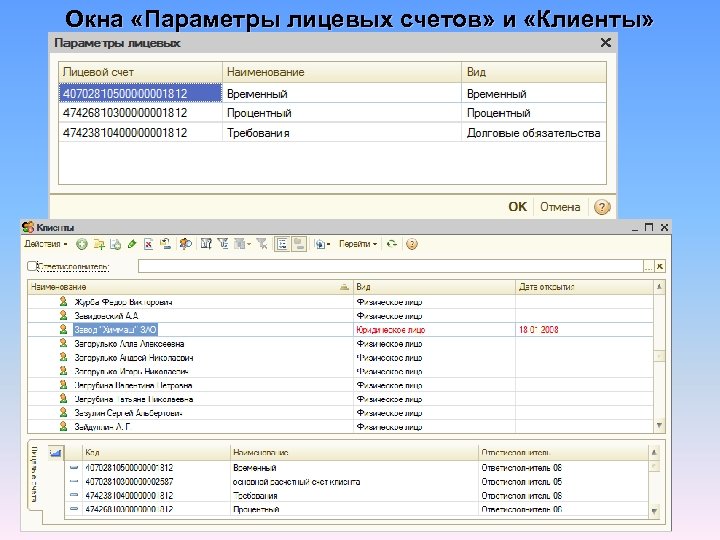This screenshot has height=540, width=720.
Task: Click the Ответисполнитель column header in lower panel
Action: click(x=563, y=452)
